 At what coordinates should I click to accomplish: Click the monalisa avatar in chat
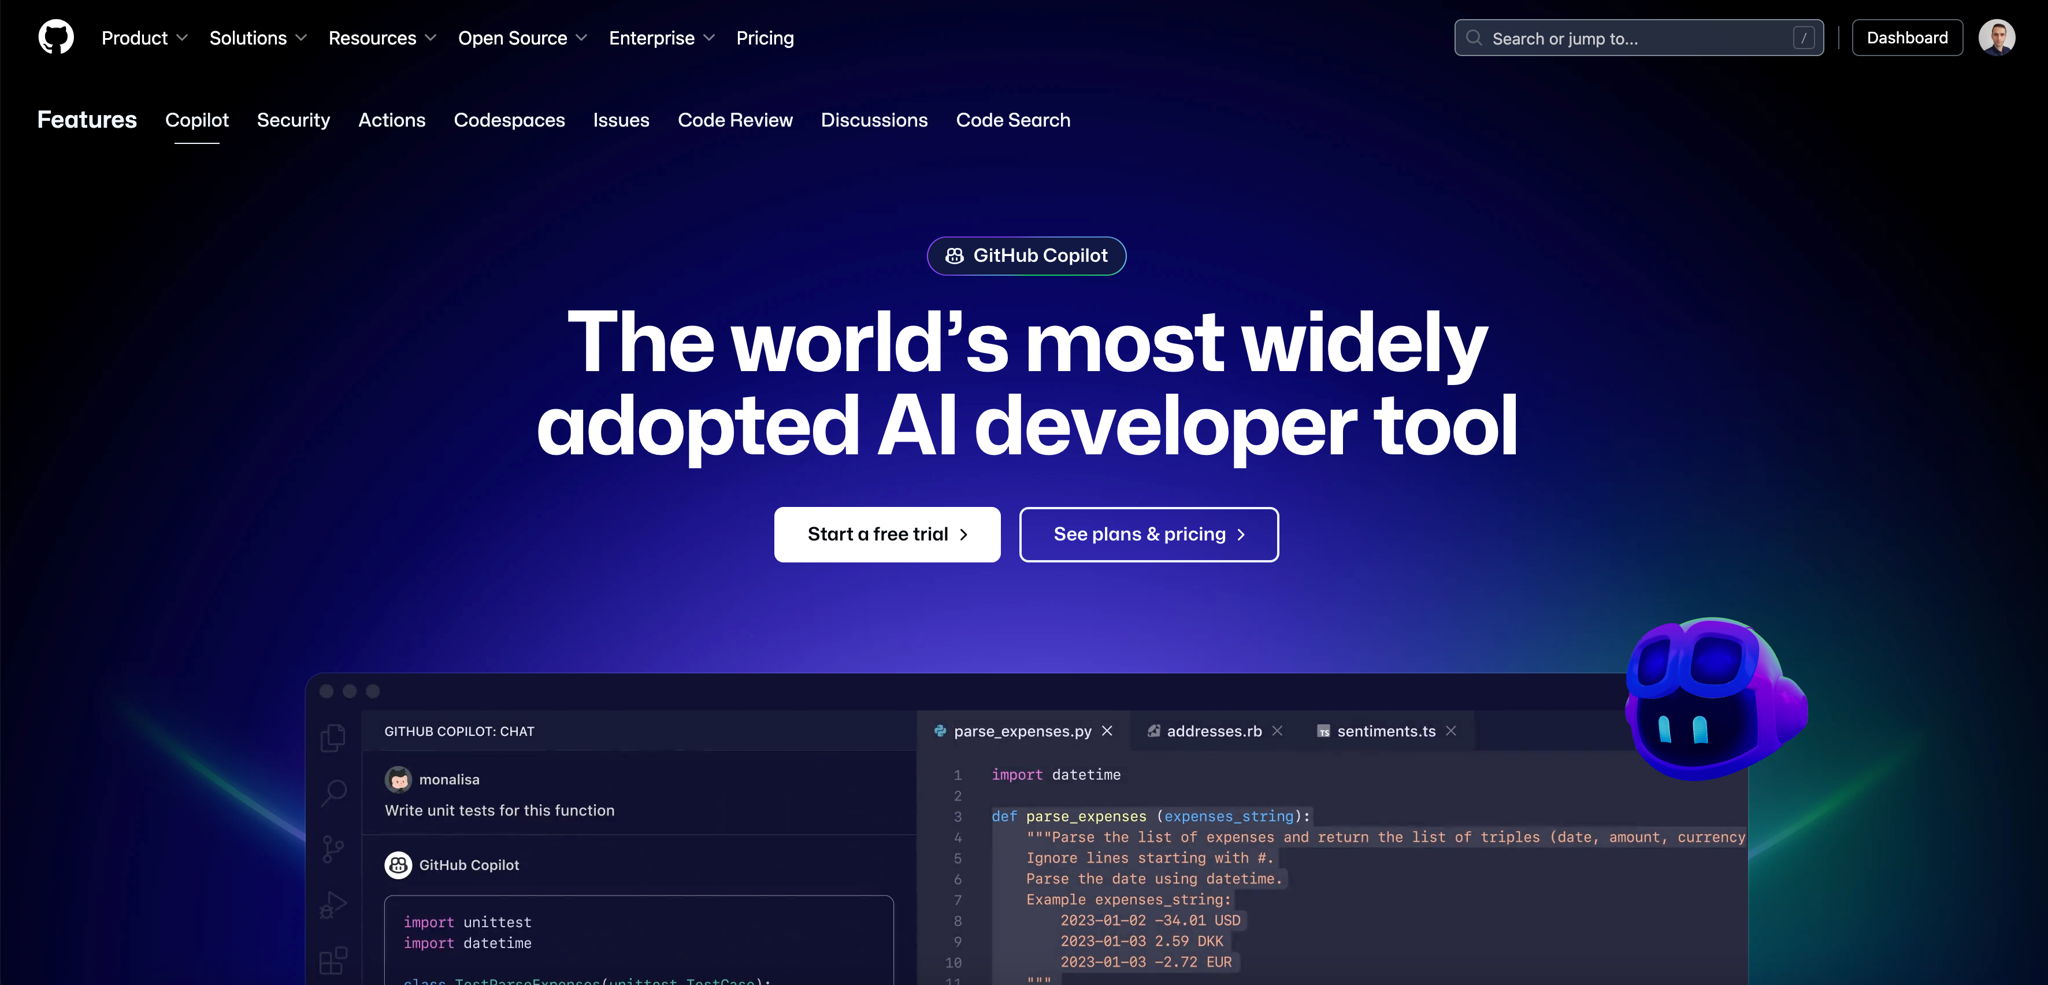tap(398, 779)
